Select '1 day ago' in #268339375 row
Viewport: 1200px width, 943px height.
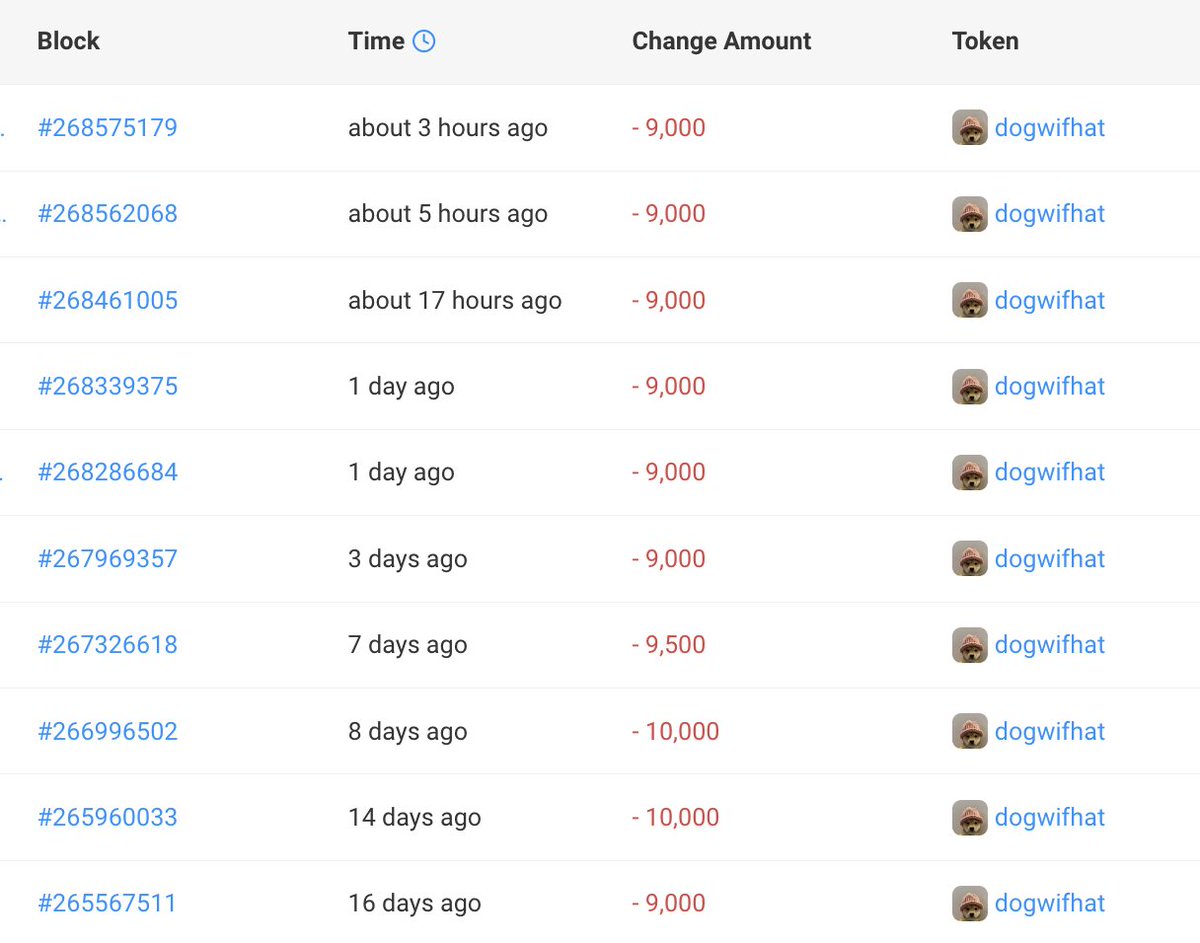(401, 386)
